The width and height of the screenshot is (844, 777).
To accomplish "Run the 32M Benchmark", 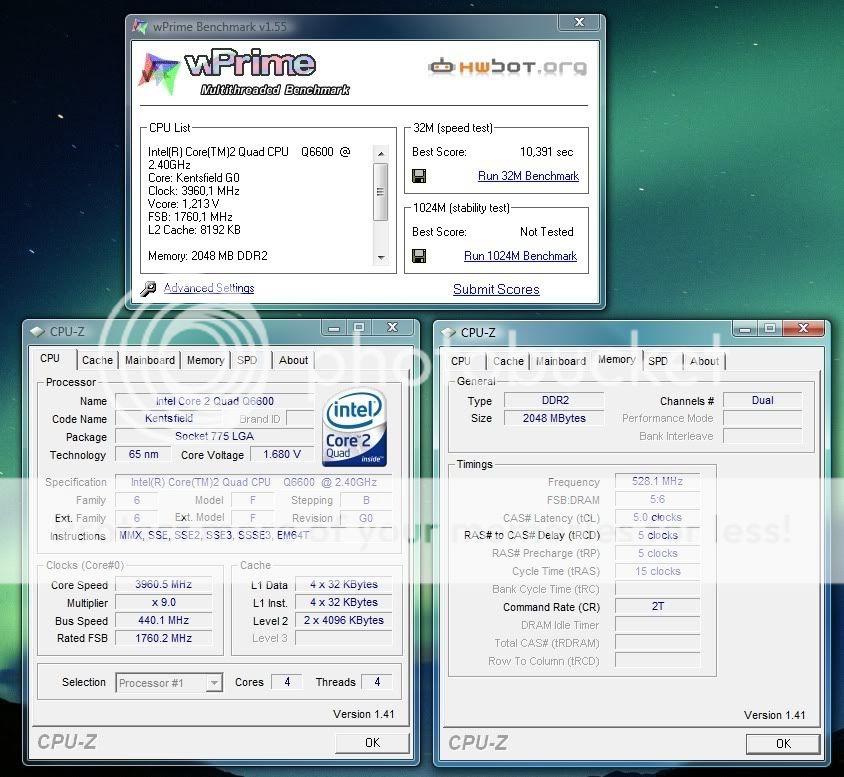I will coord(528,176).
